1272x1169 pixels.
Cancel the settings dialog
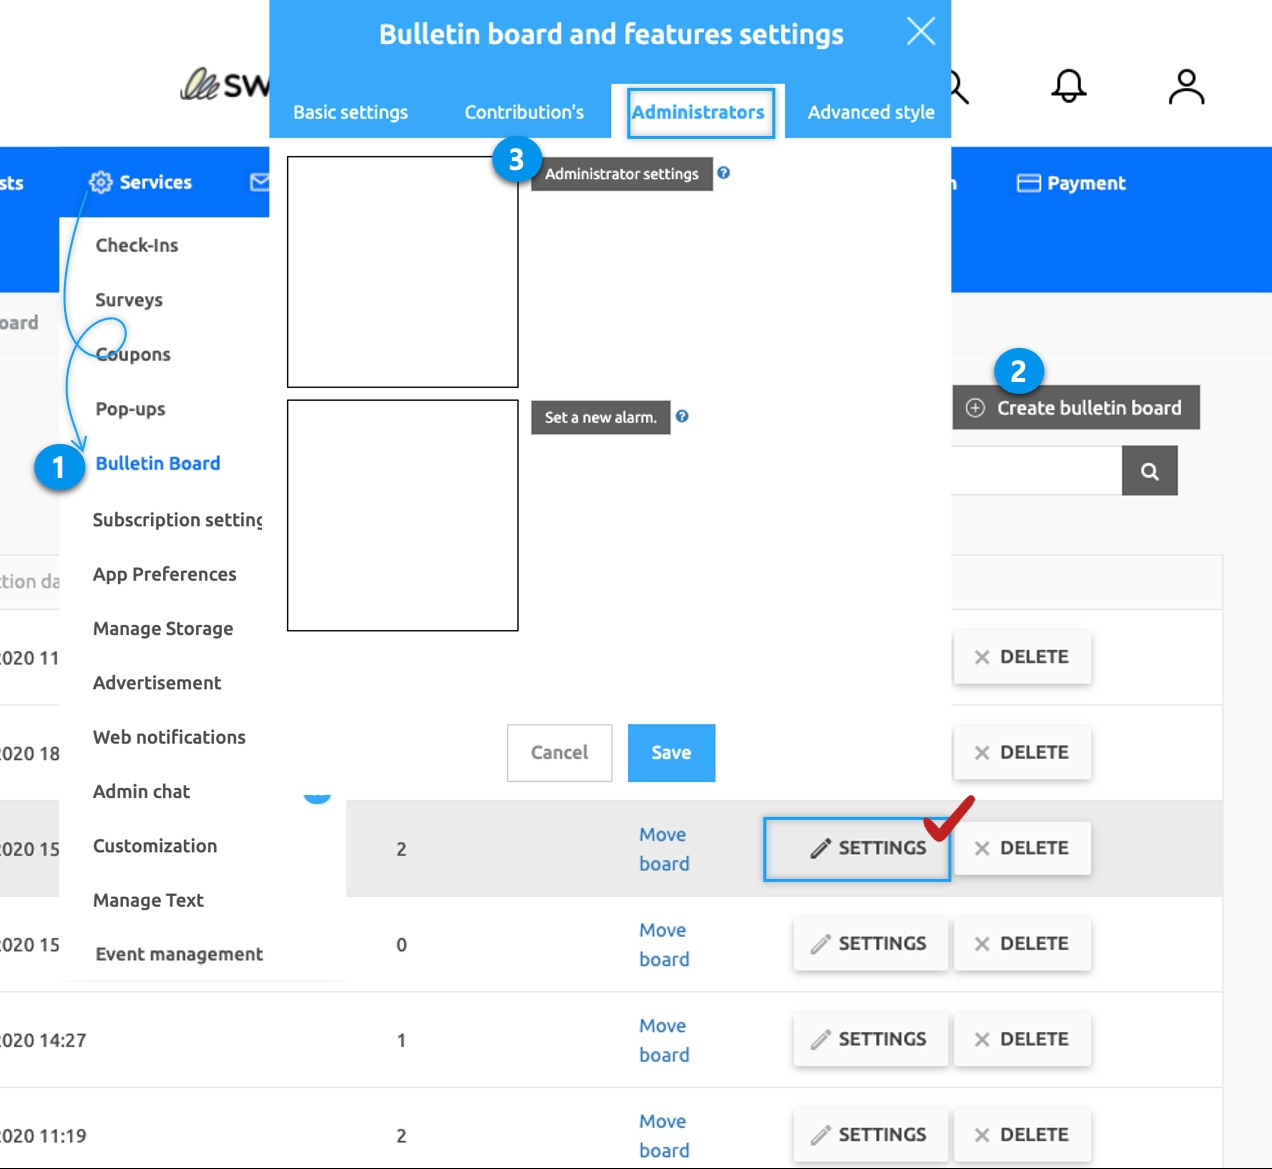pos(559,753)
